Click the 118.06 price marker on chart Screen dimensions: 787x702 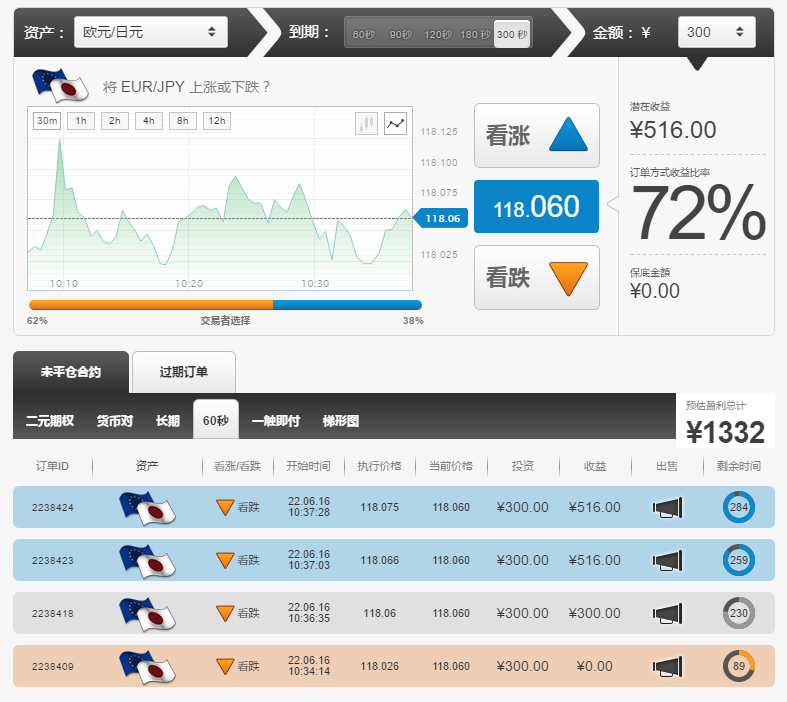(441, 218)
